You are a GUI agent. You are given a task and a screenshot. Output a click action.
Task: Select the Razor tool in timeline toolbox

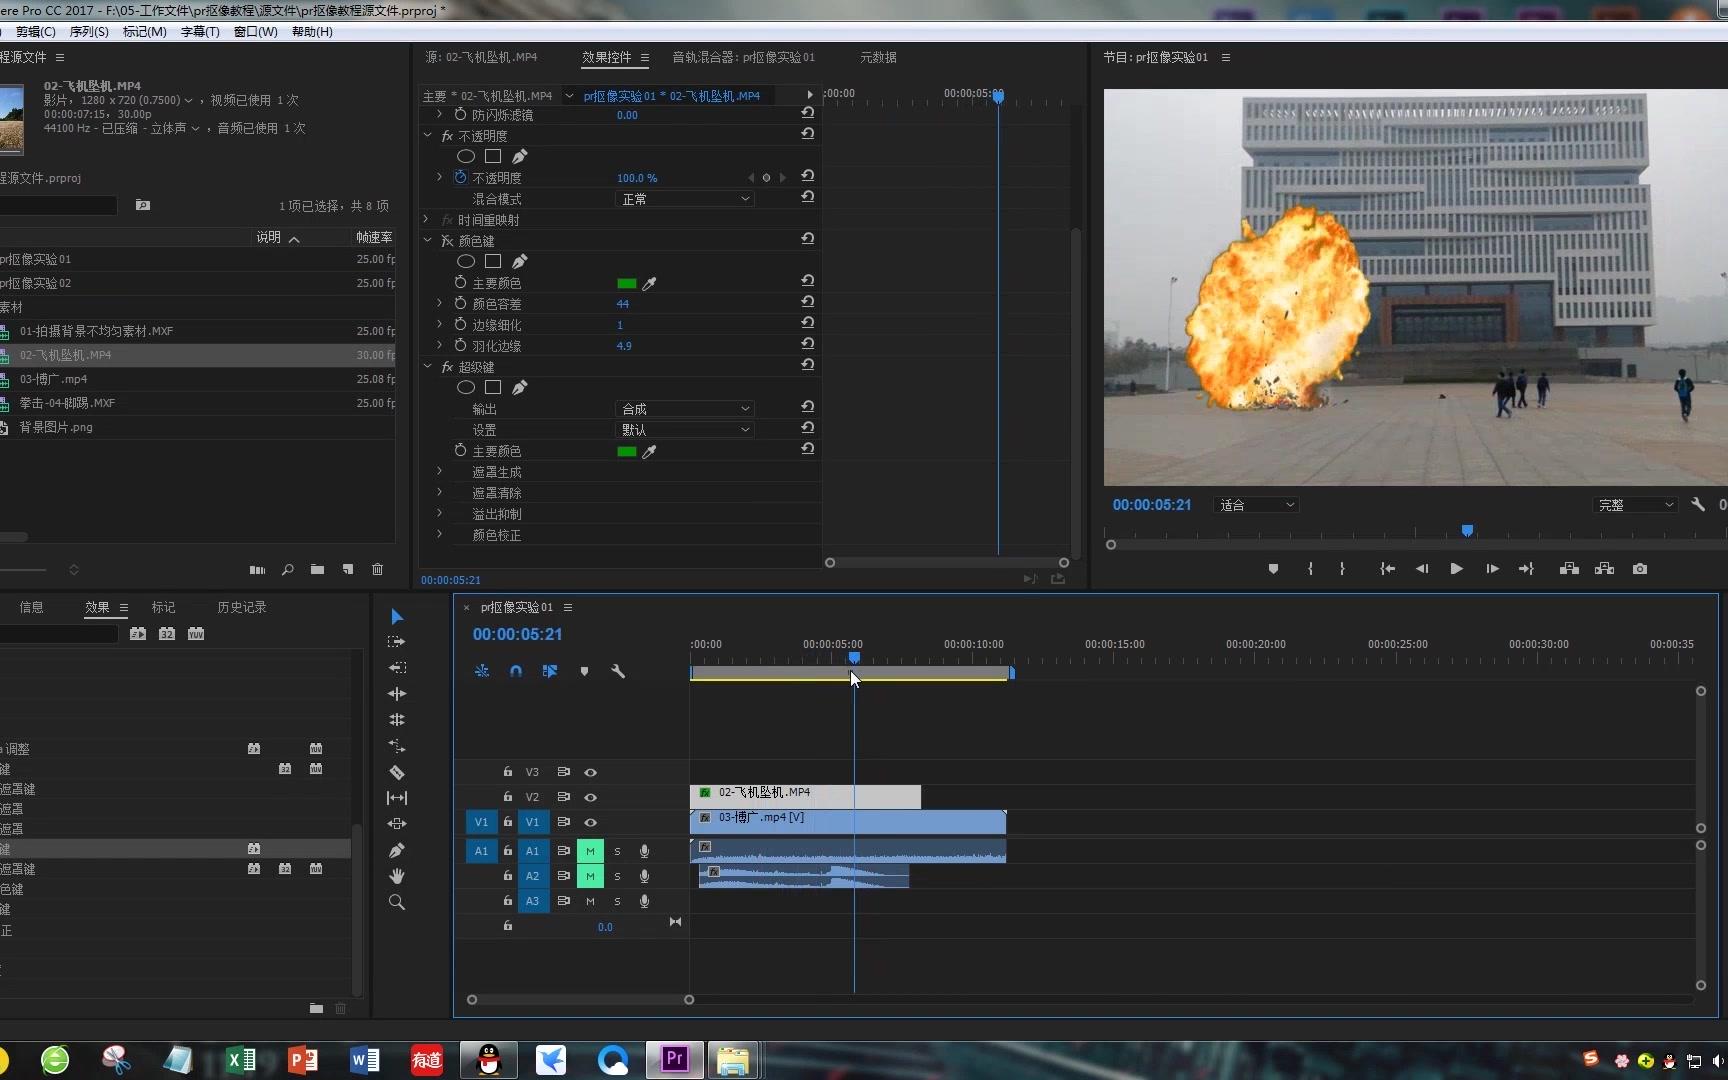397,772
